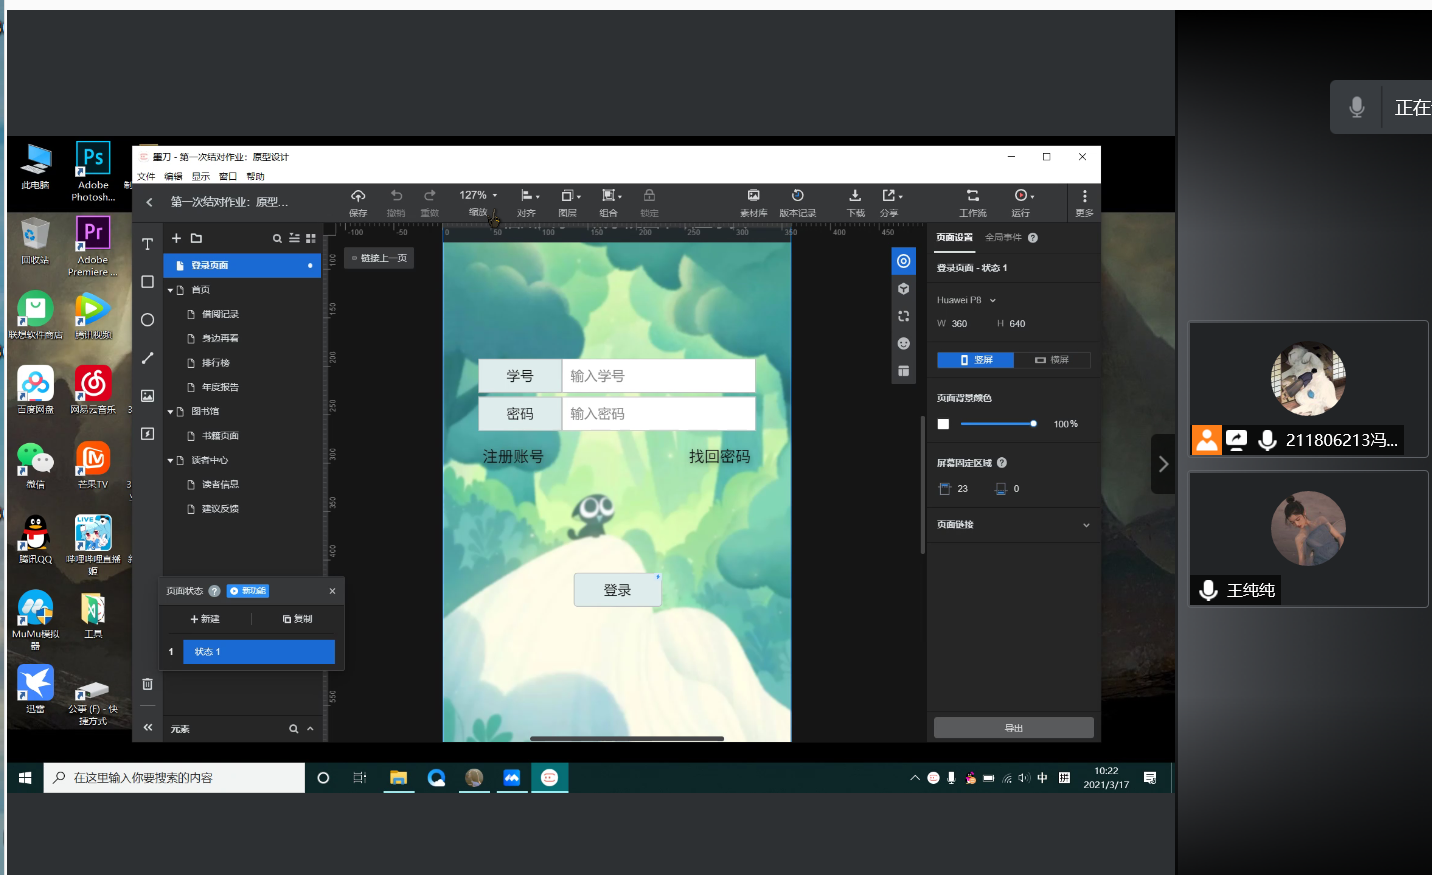Screen dimensions: 1432x875
Task: Click 新建 in the 页面状态 panel
Action: (204, 619)
